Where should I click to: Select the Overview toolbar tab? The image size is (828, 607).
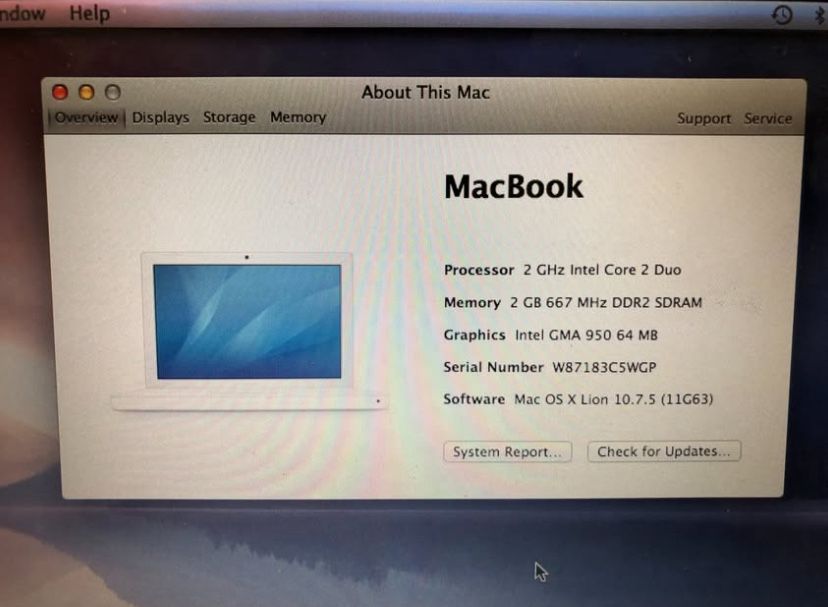pyautogui.click(x=85, y=117)
